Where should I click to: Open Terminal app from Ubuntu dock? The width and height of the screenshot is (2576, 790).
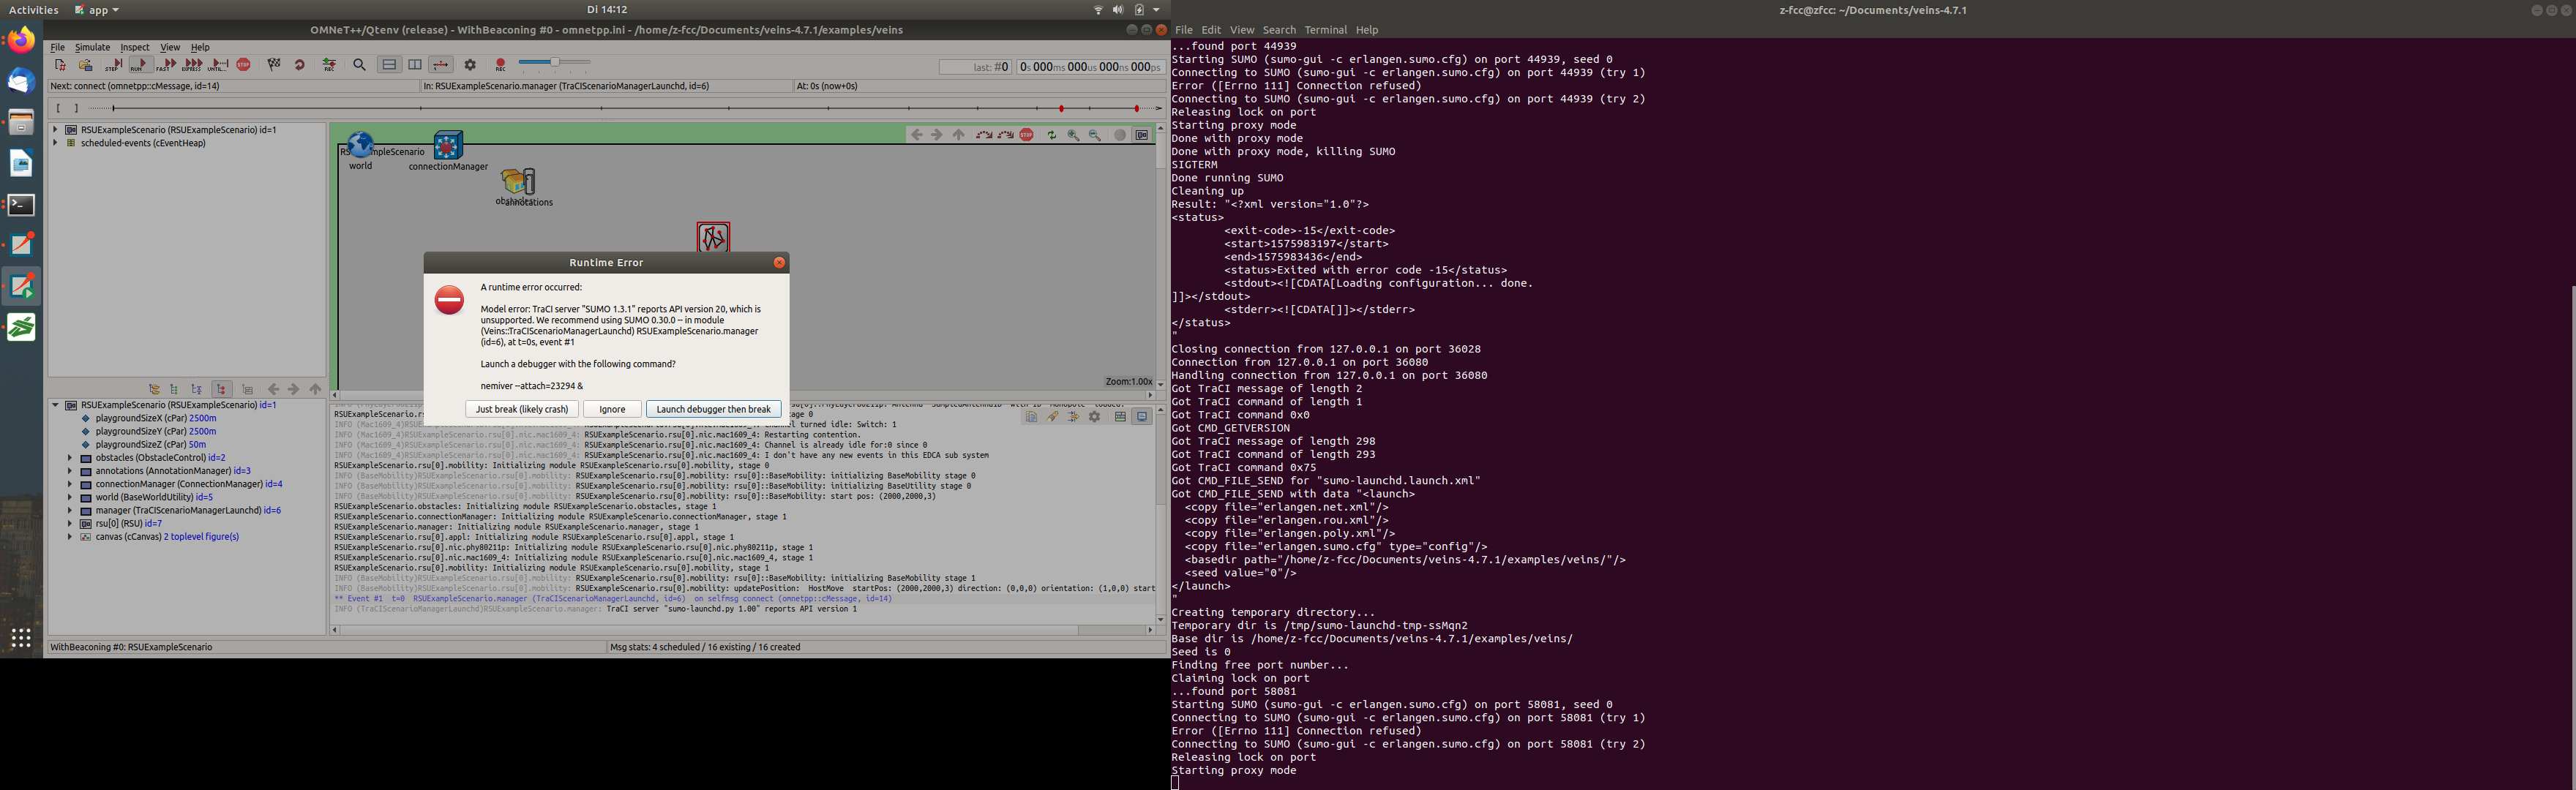point(21,205)
